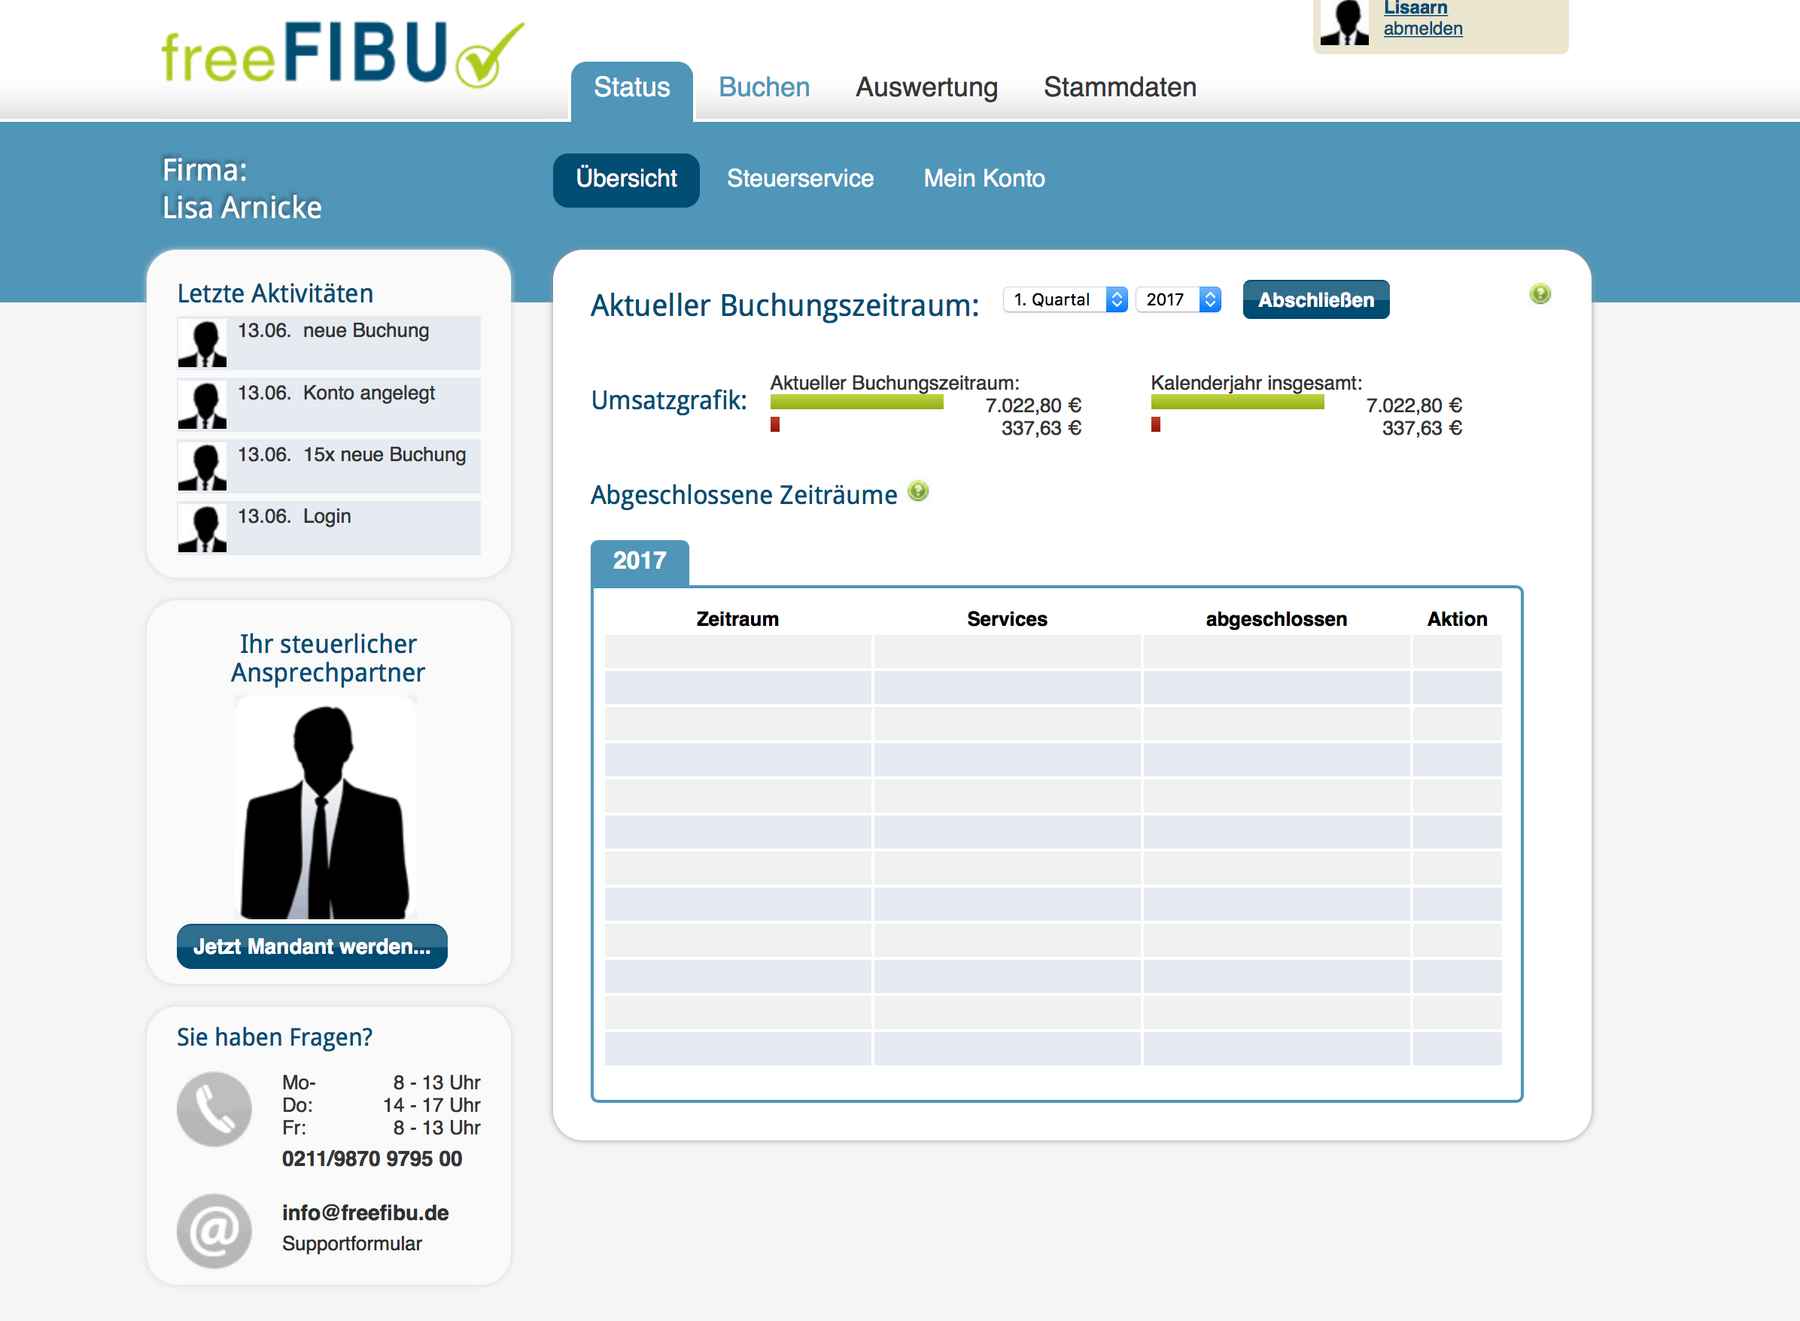The height and width of the screenshot is (1321, 1800).
Task: Click the grey phone icon
Action: click(x=214, y=1109)
